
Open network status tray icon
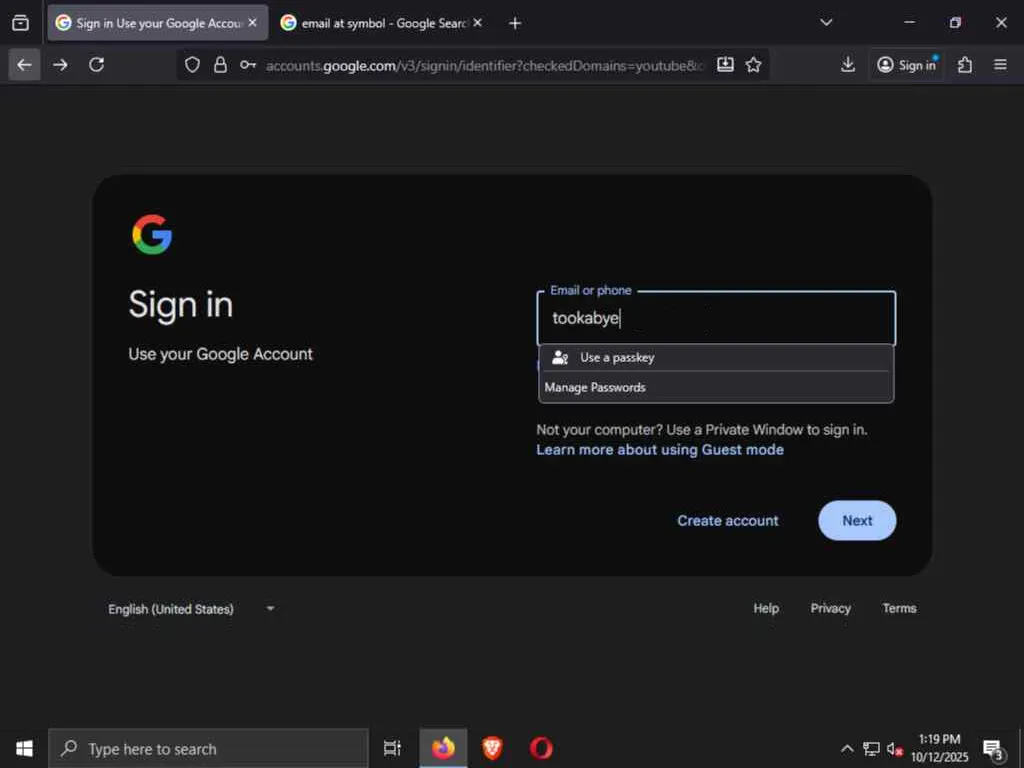click(871, 748)
